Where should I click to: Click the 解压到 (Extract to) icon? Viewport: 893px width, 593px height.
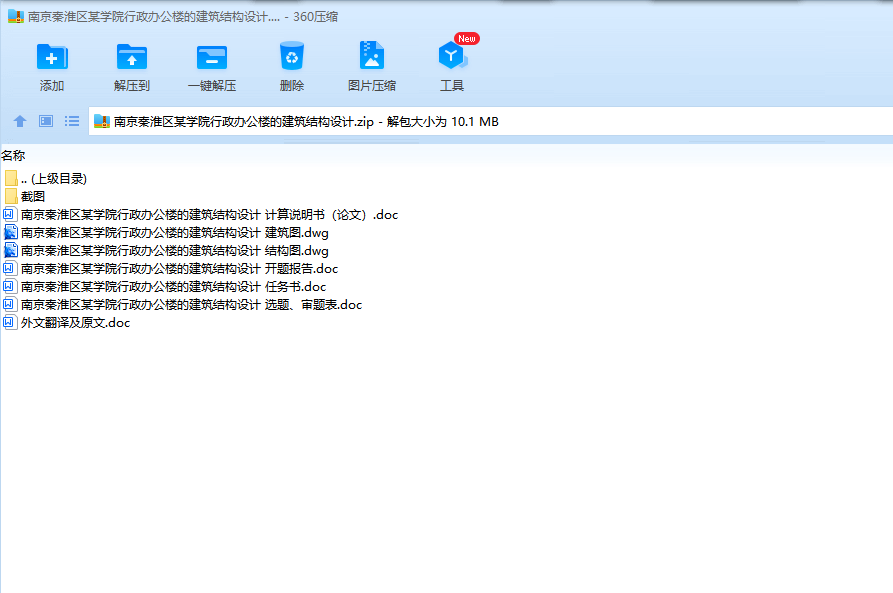132,57
